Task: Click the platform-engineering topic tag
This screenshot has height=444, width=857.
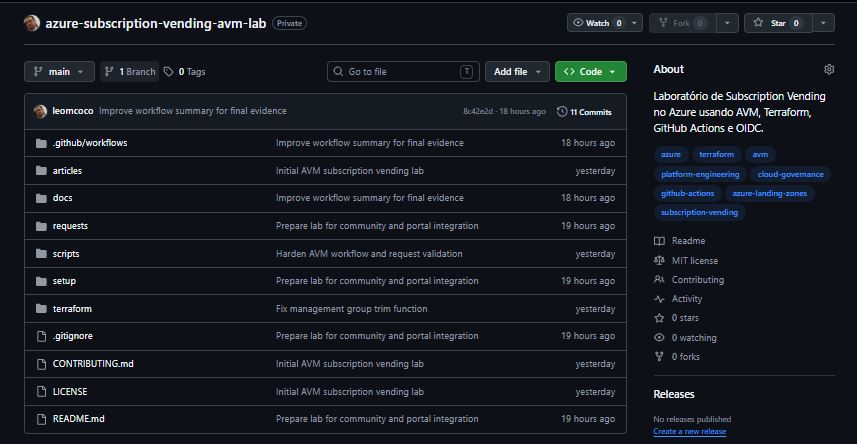Action: (700, 174)
